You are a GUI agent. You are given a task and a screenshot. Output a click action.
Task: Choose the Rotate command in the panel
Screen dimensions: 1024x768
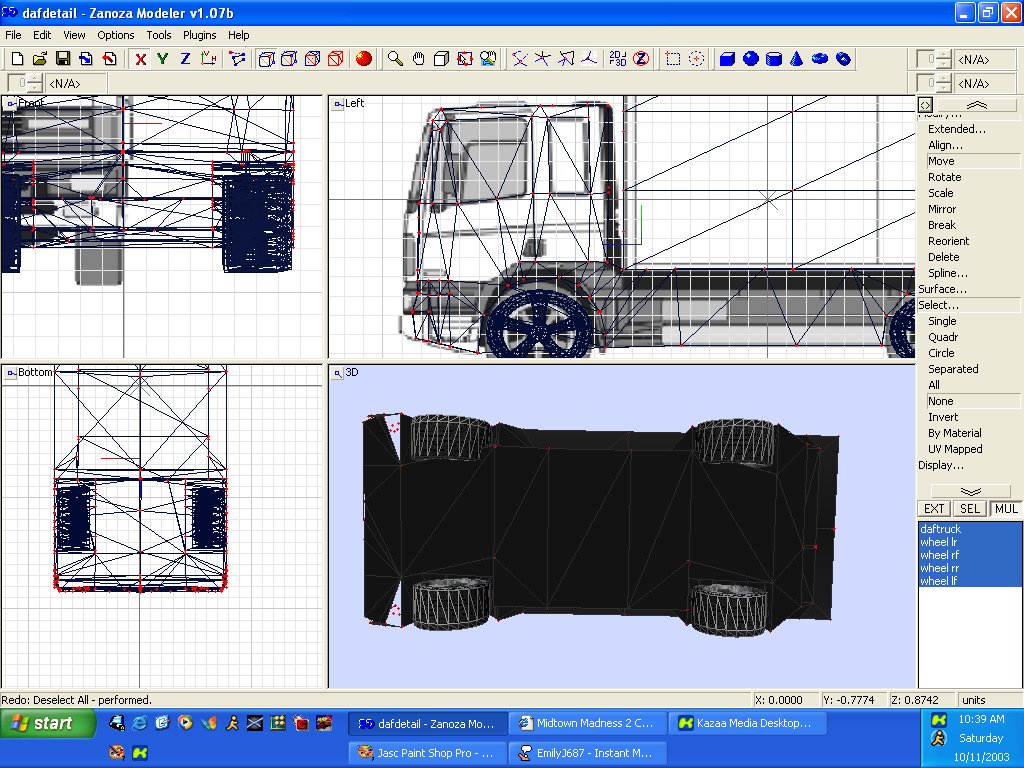pyautogui.click(x=944, y=177)
